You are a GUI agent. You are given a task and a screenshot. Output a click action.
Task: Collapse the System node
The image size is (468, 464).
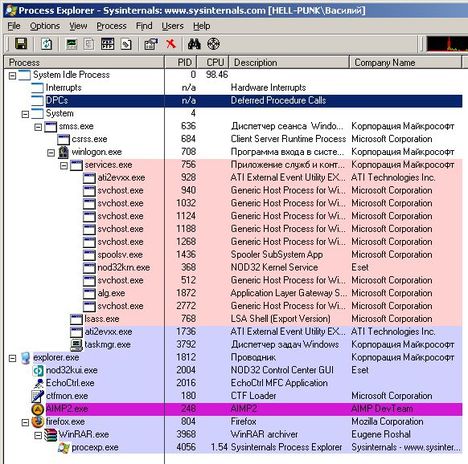tap(25, 114)
